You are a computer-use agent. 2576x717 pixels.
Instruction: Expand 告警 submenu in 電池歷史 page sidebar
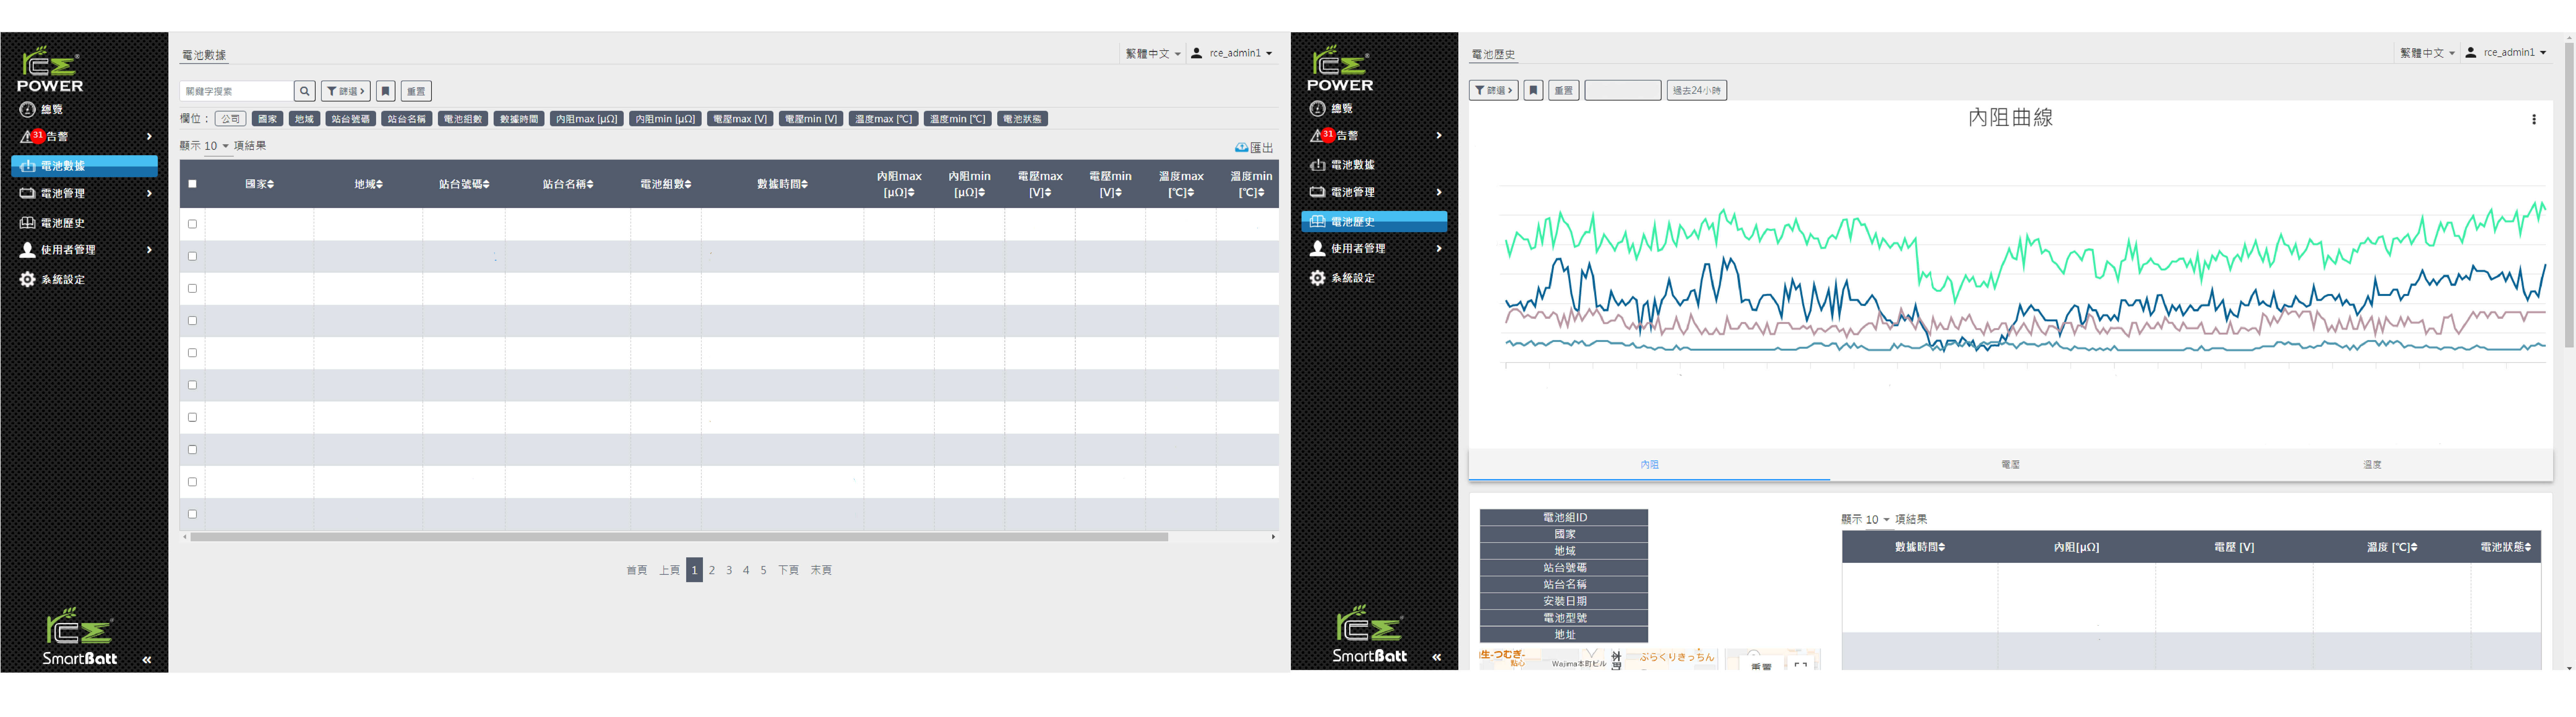1439,135
